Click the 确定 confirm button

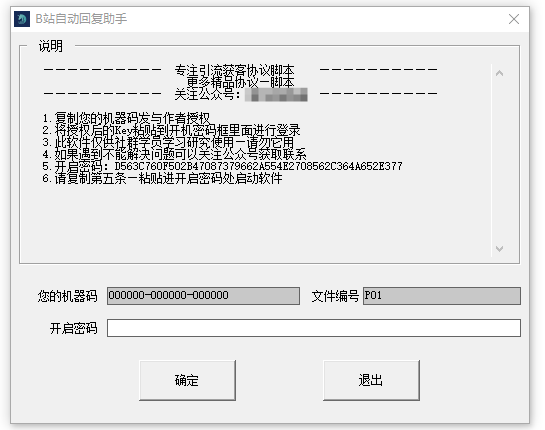(187, 380)
